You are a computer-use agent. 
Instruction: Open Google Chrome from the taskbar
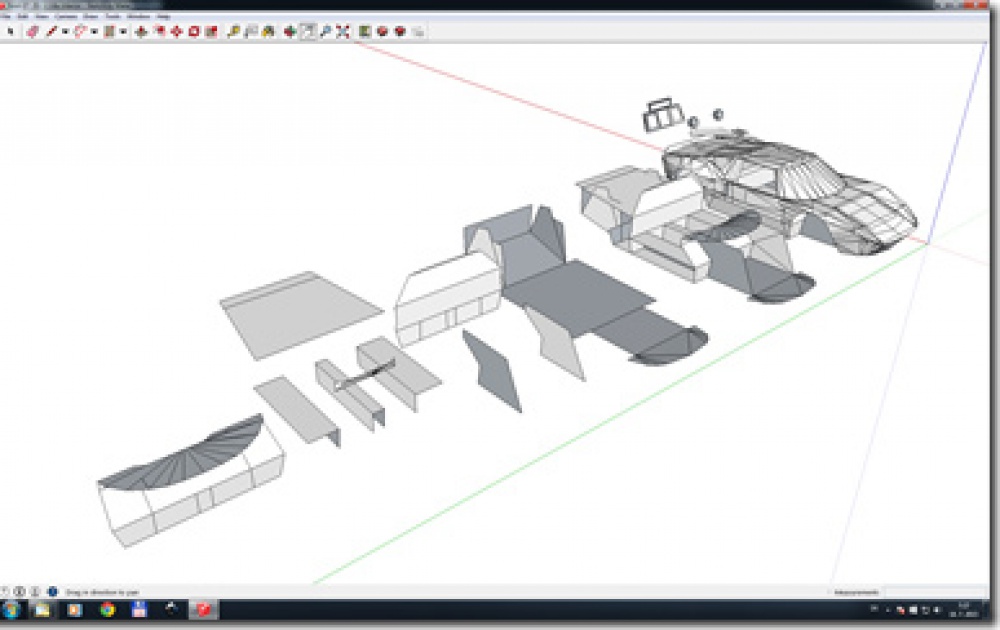click(108, 610)
